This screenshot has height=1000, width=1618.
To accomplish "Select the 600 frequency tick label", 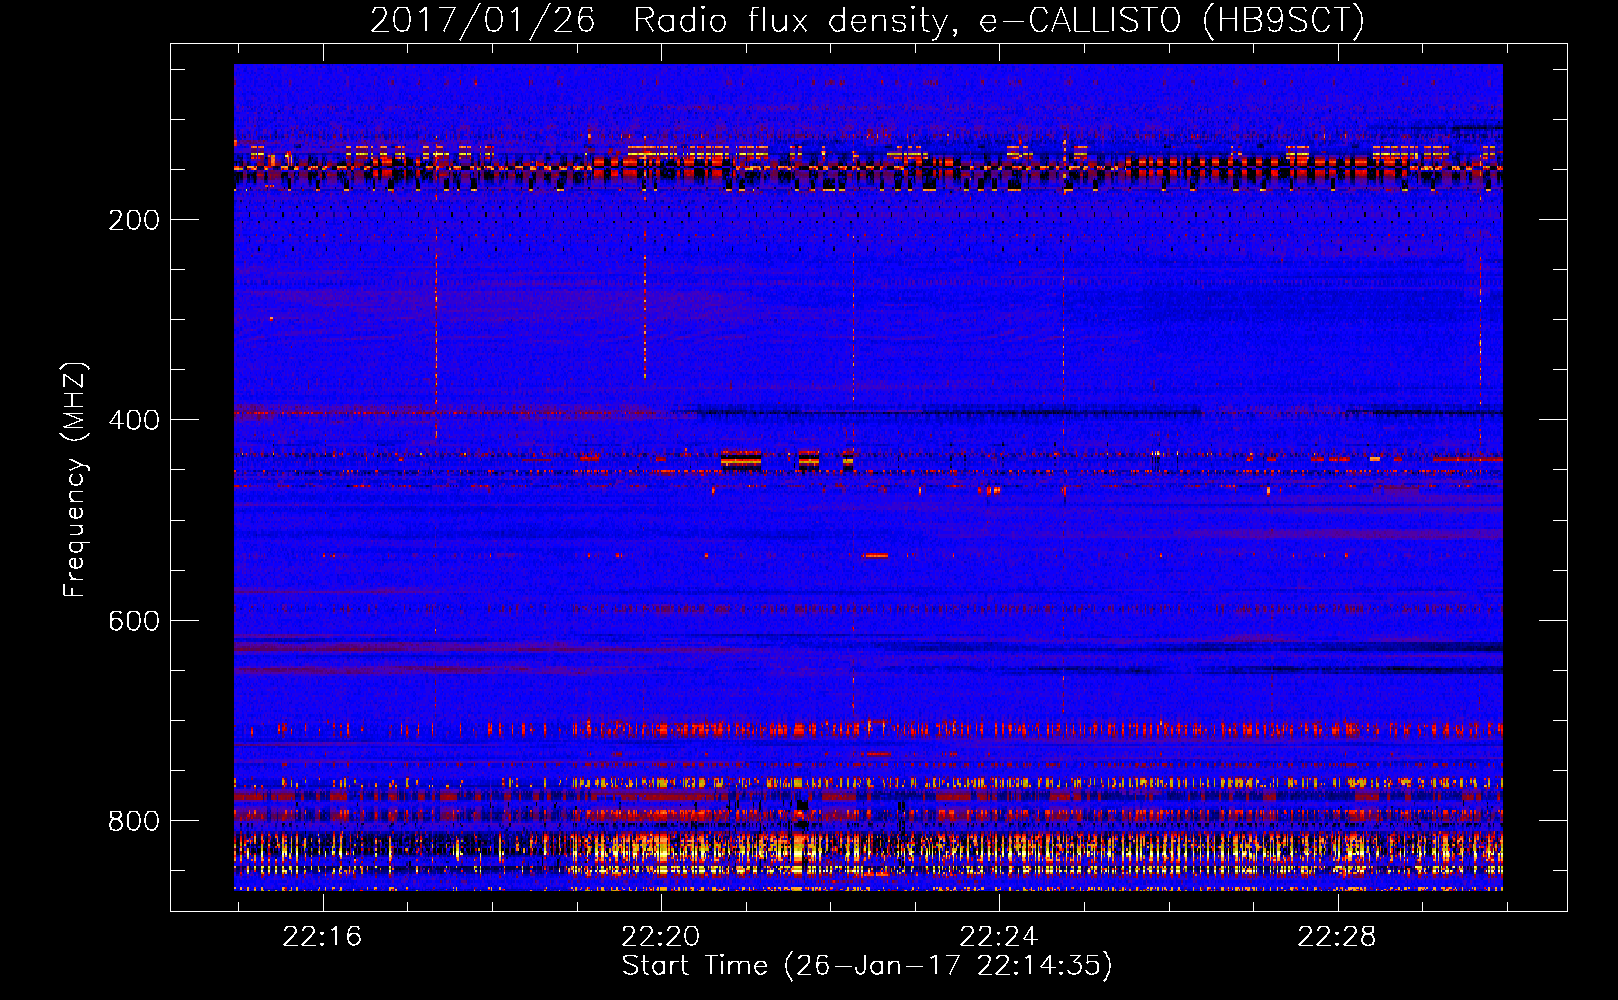I will pos(134,621).
